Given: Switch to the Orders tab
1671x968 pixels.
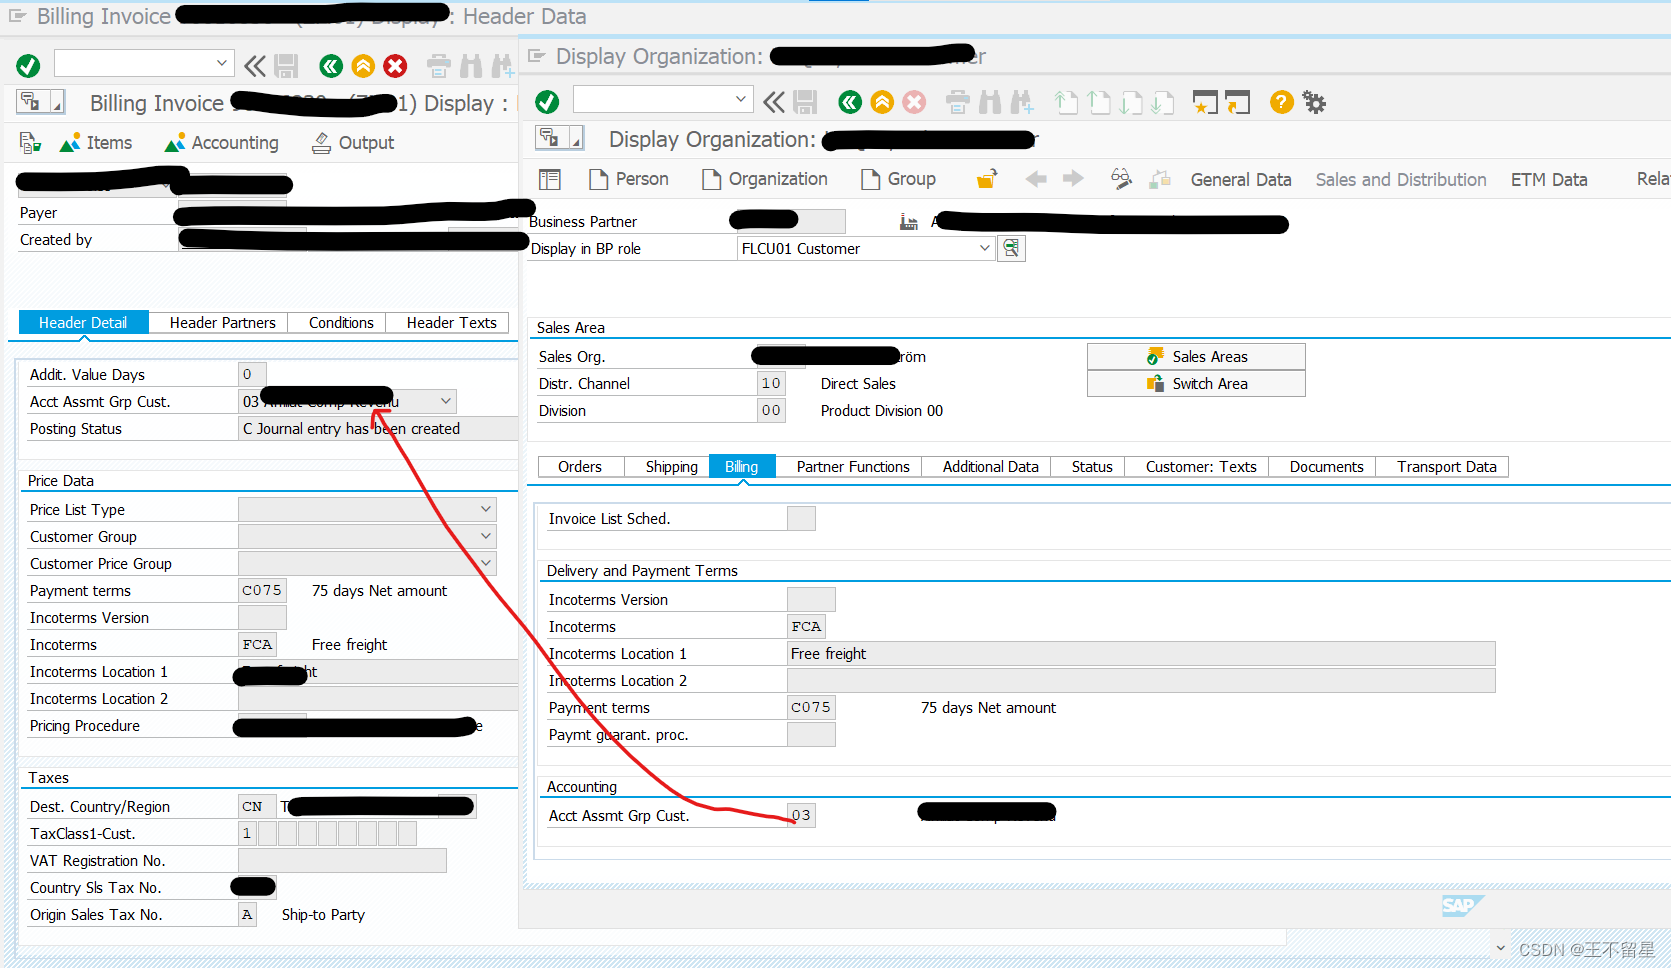Looking at the screenshot, I should point(580,467).
